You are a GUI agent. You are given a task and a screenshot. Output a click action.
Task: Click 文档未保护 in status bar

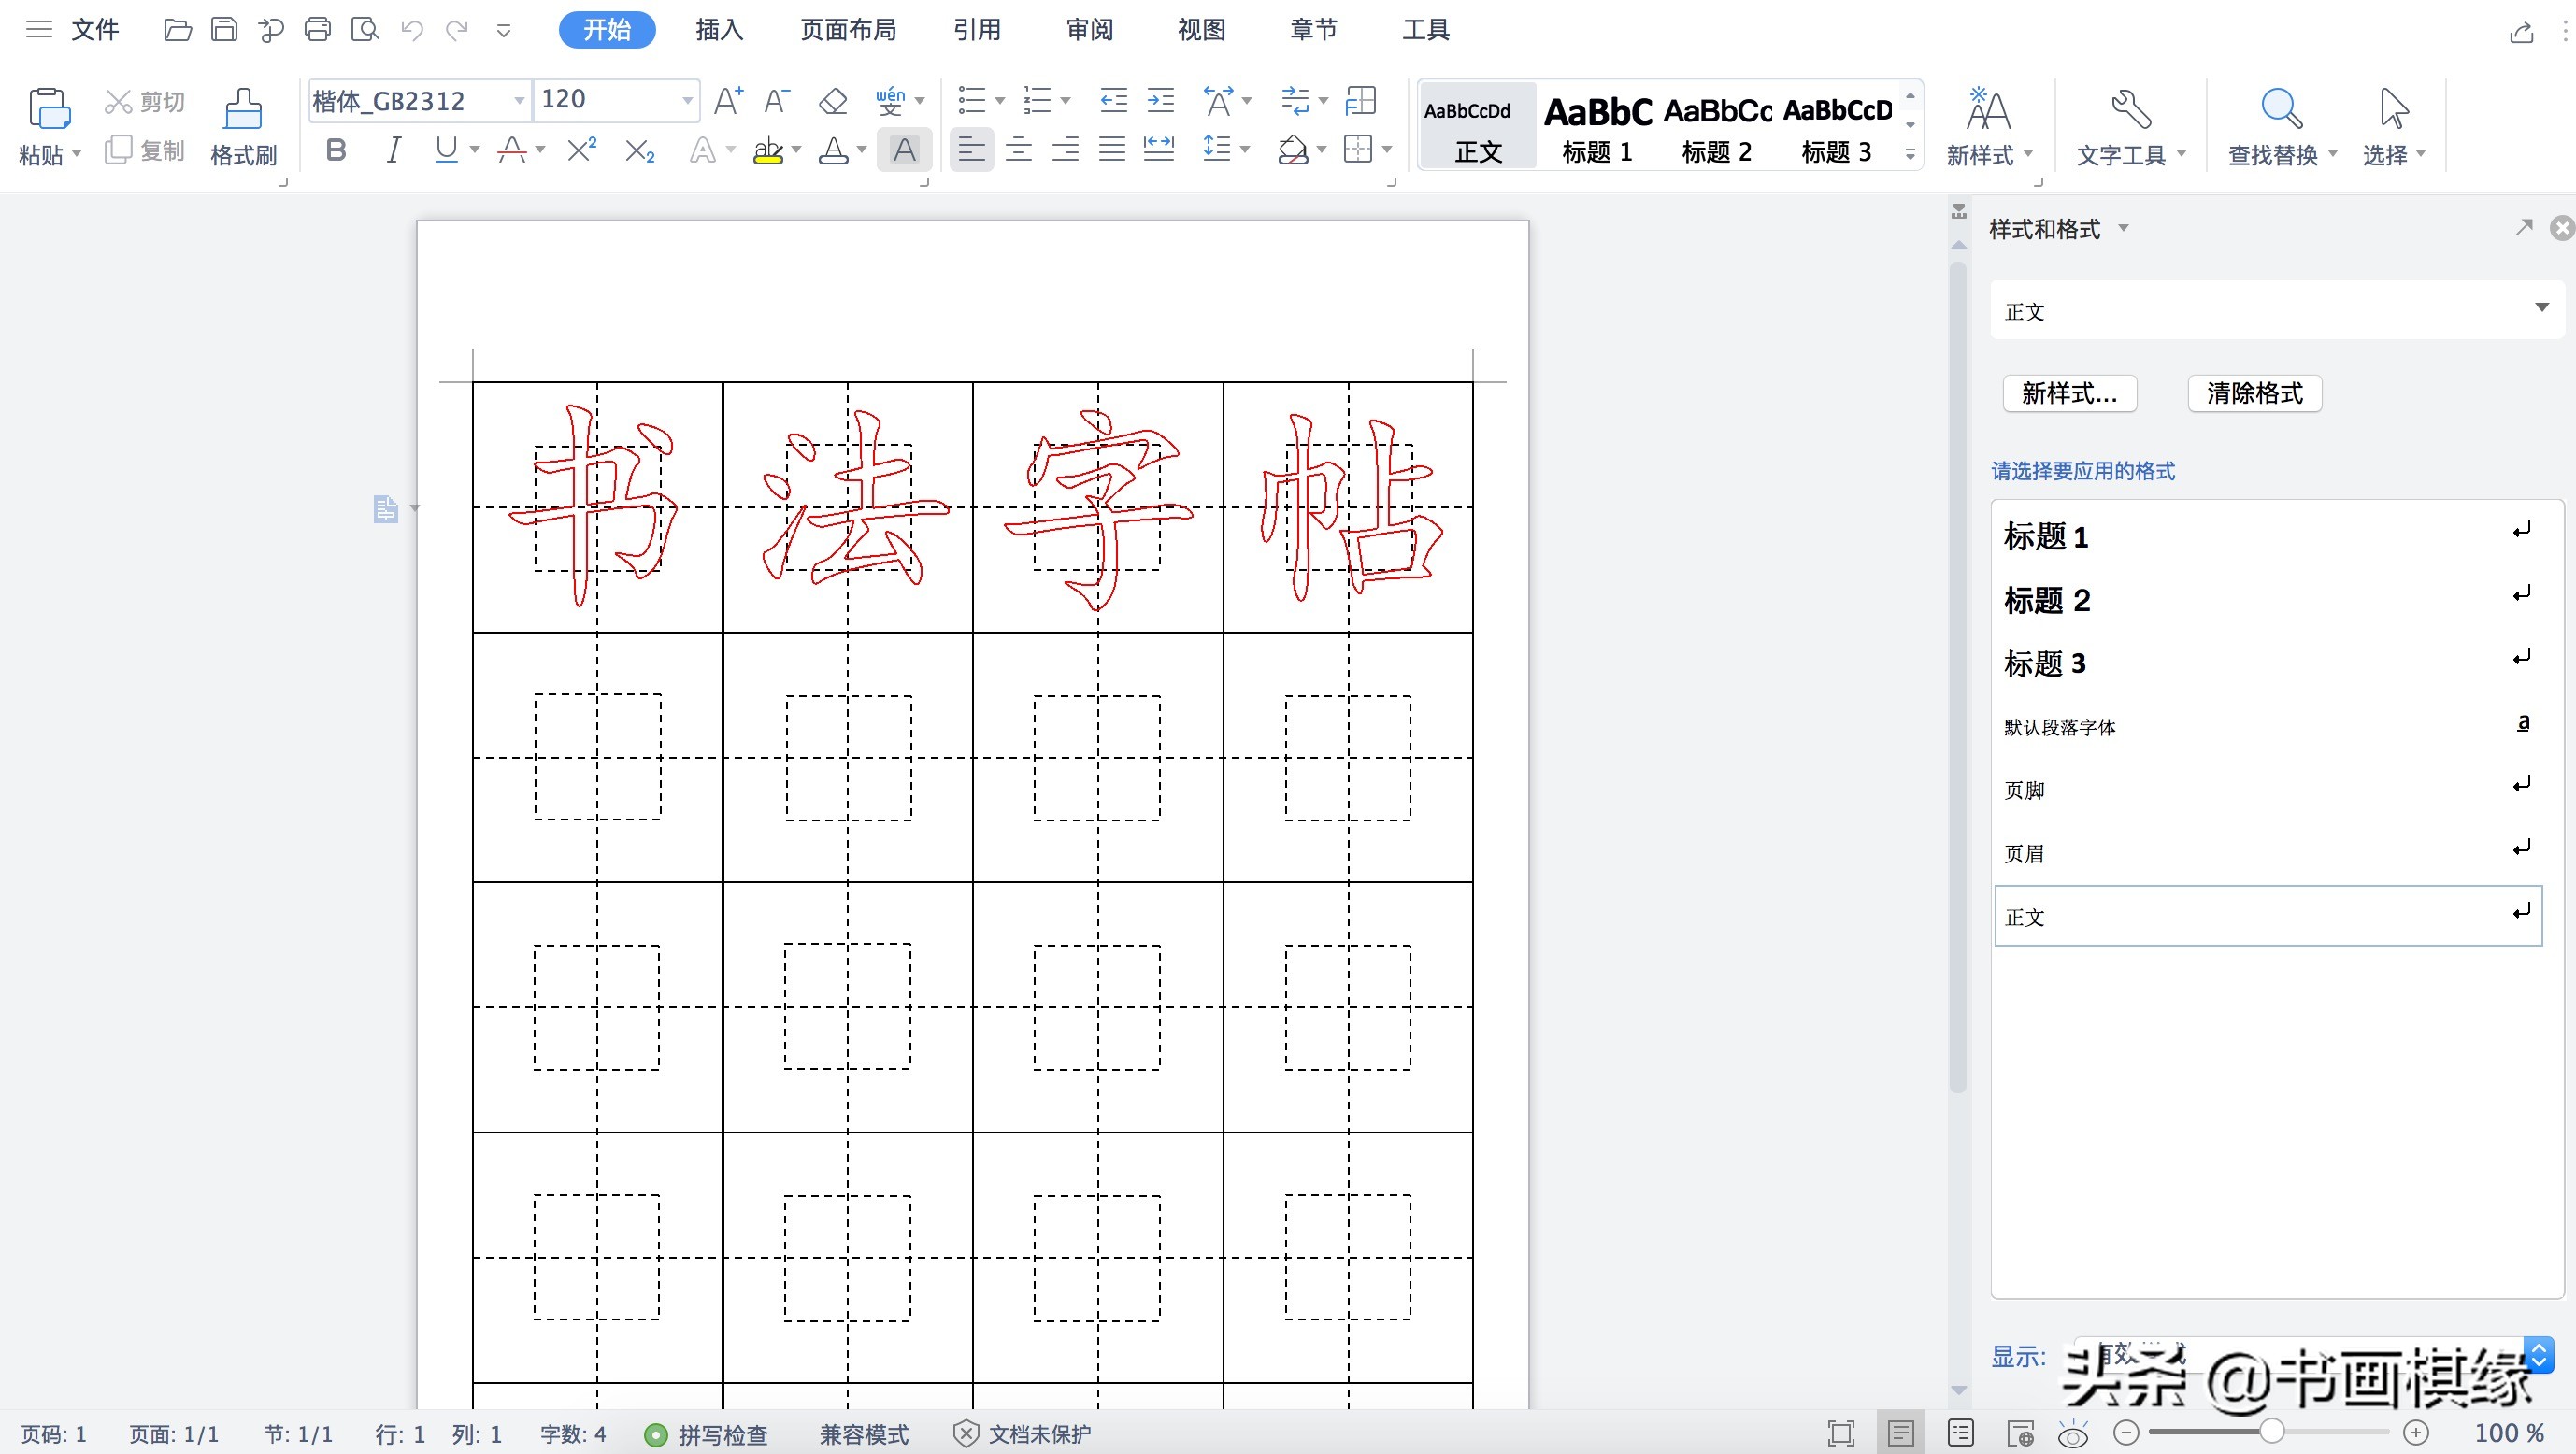(1022, 1434)
